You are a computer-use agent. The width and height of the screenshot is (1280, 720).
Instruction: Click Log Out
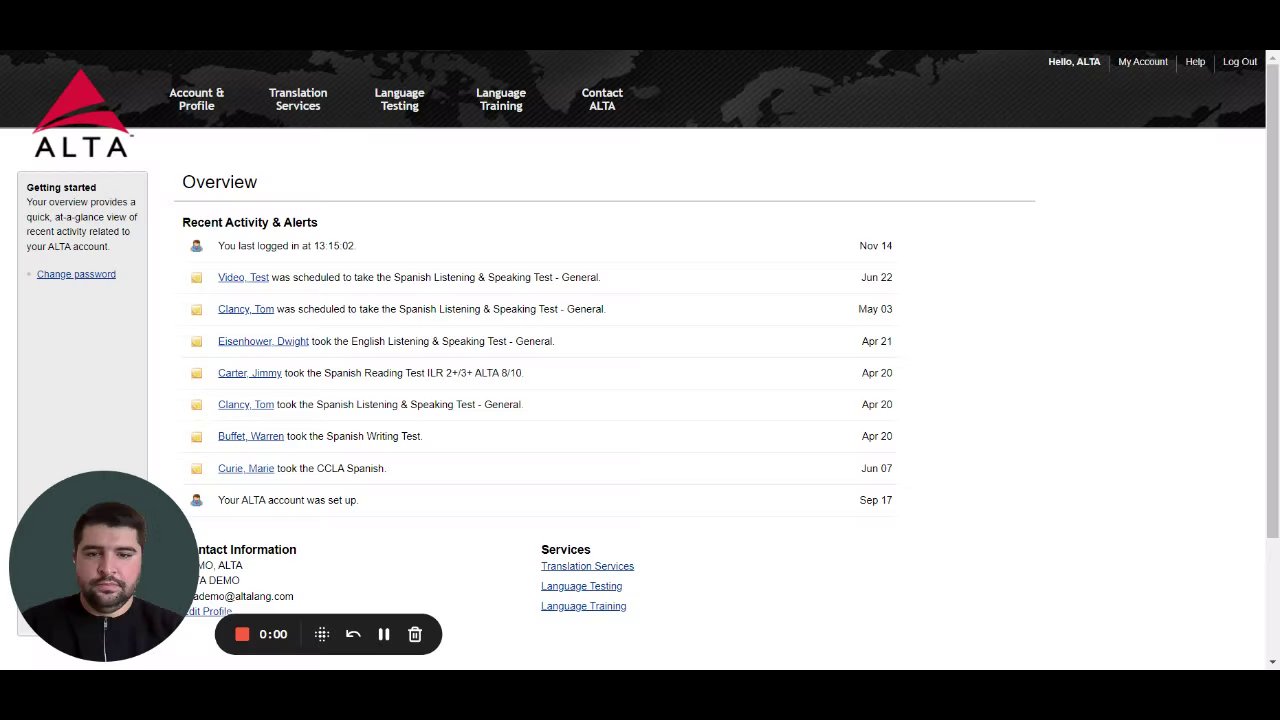(1240, 62)
